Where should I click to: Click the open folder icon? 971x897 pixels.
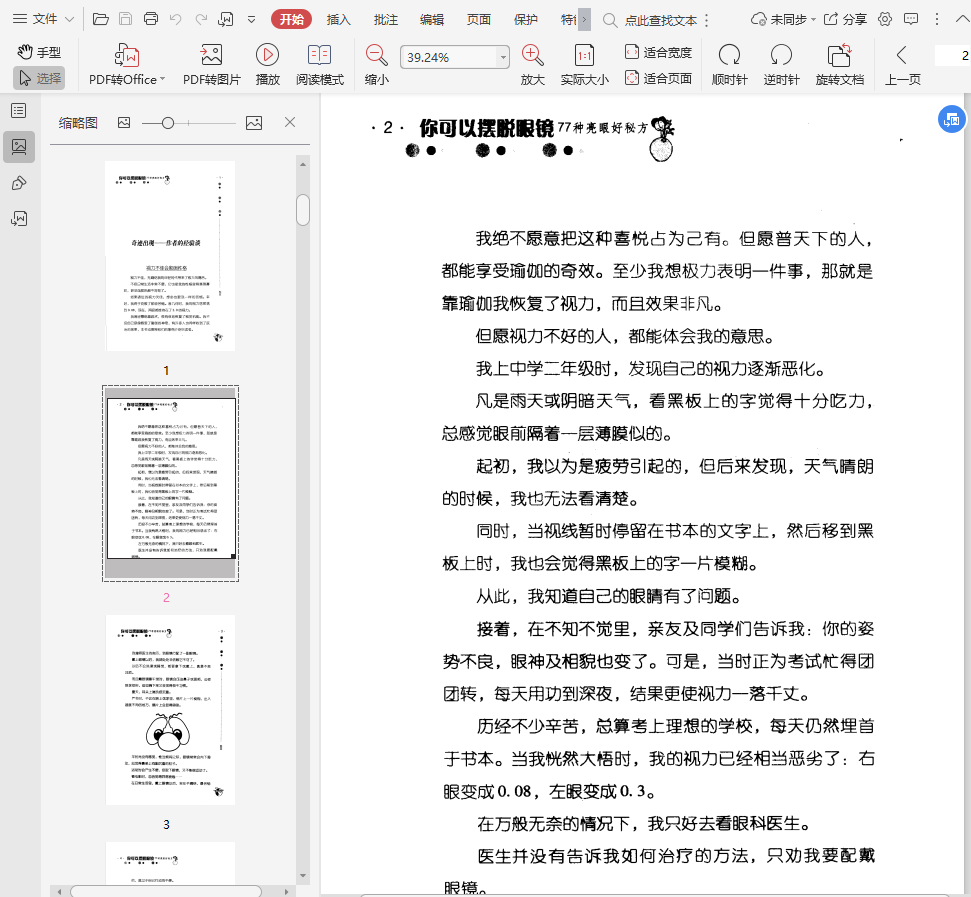tap(100, 19)
